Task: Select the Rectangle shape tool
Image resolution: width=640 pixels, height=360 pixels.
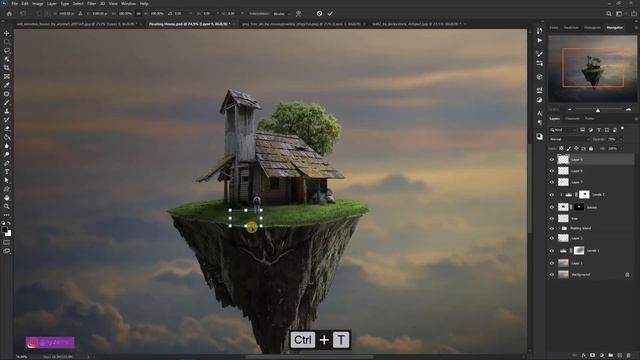Action: pos(7,189)
